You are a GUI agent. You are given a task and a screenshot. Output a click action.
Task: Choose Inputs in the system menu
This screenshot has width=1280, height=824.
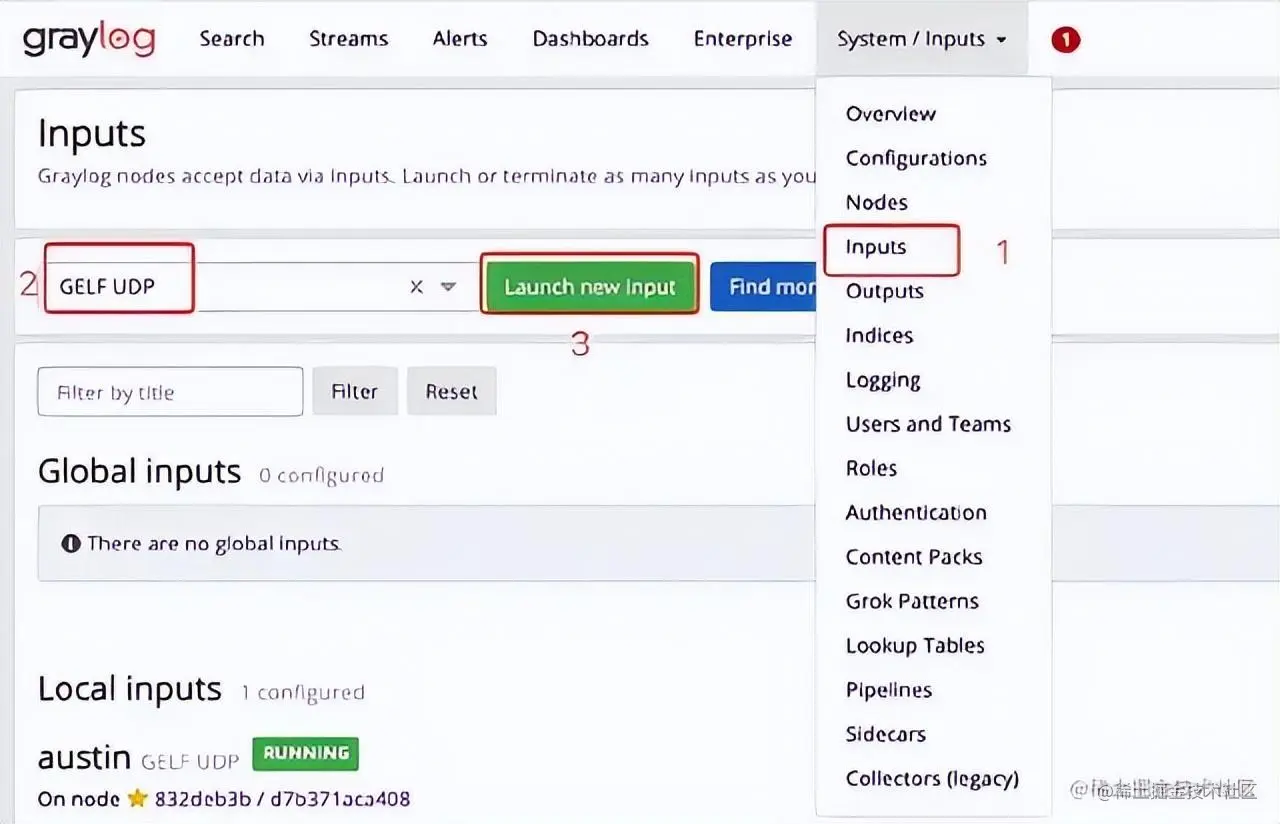875,247
